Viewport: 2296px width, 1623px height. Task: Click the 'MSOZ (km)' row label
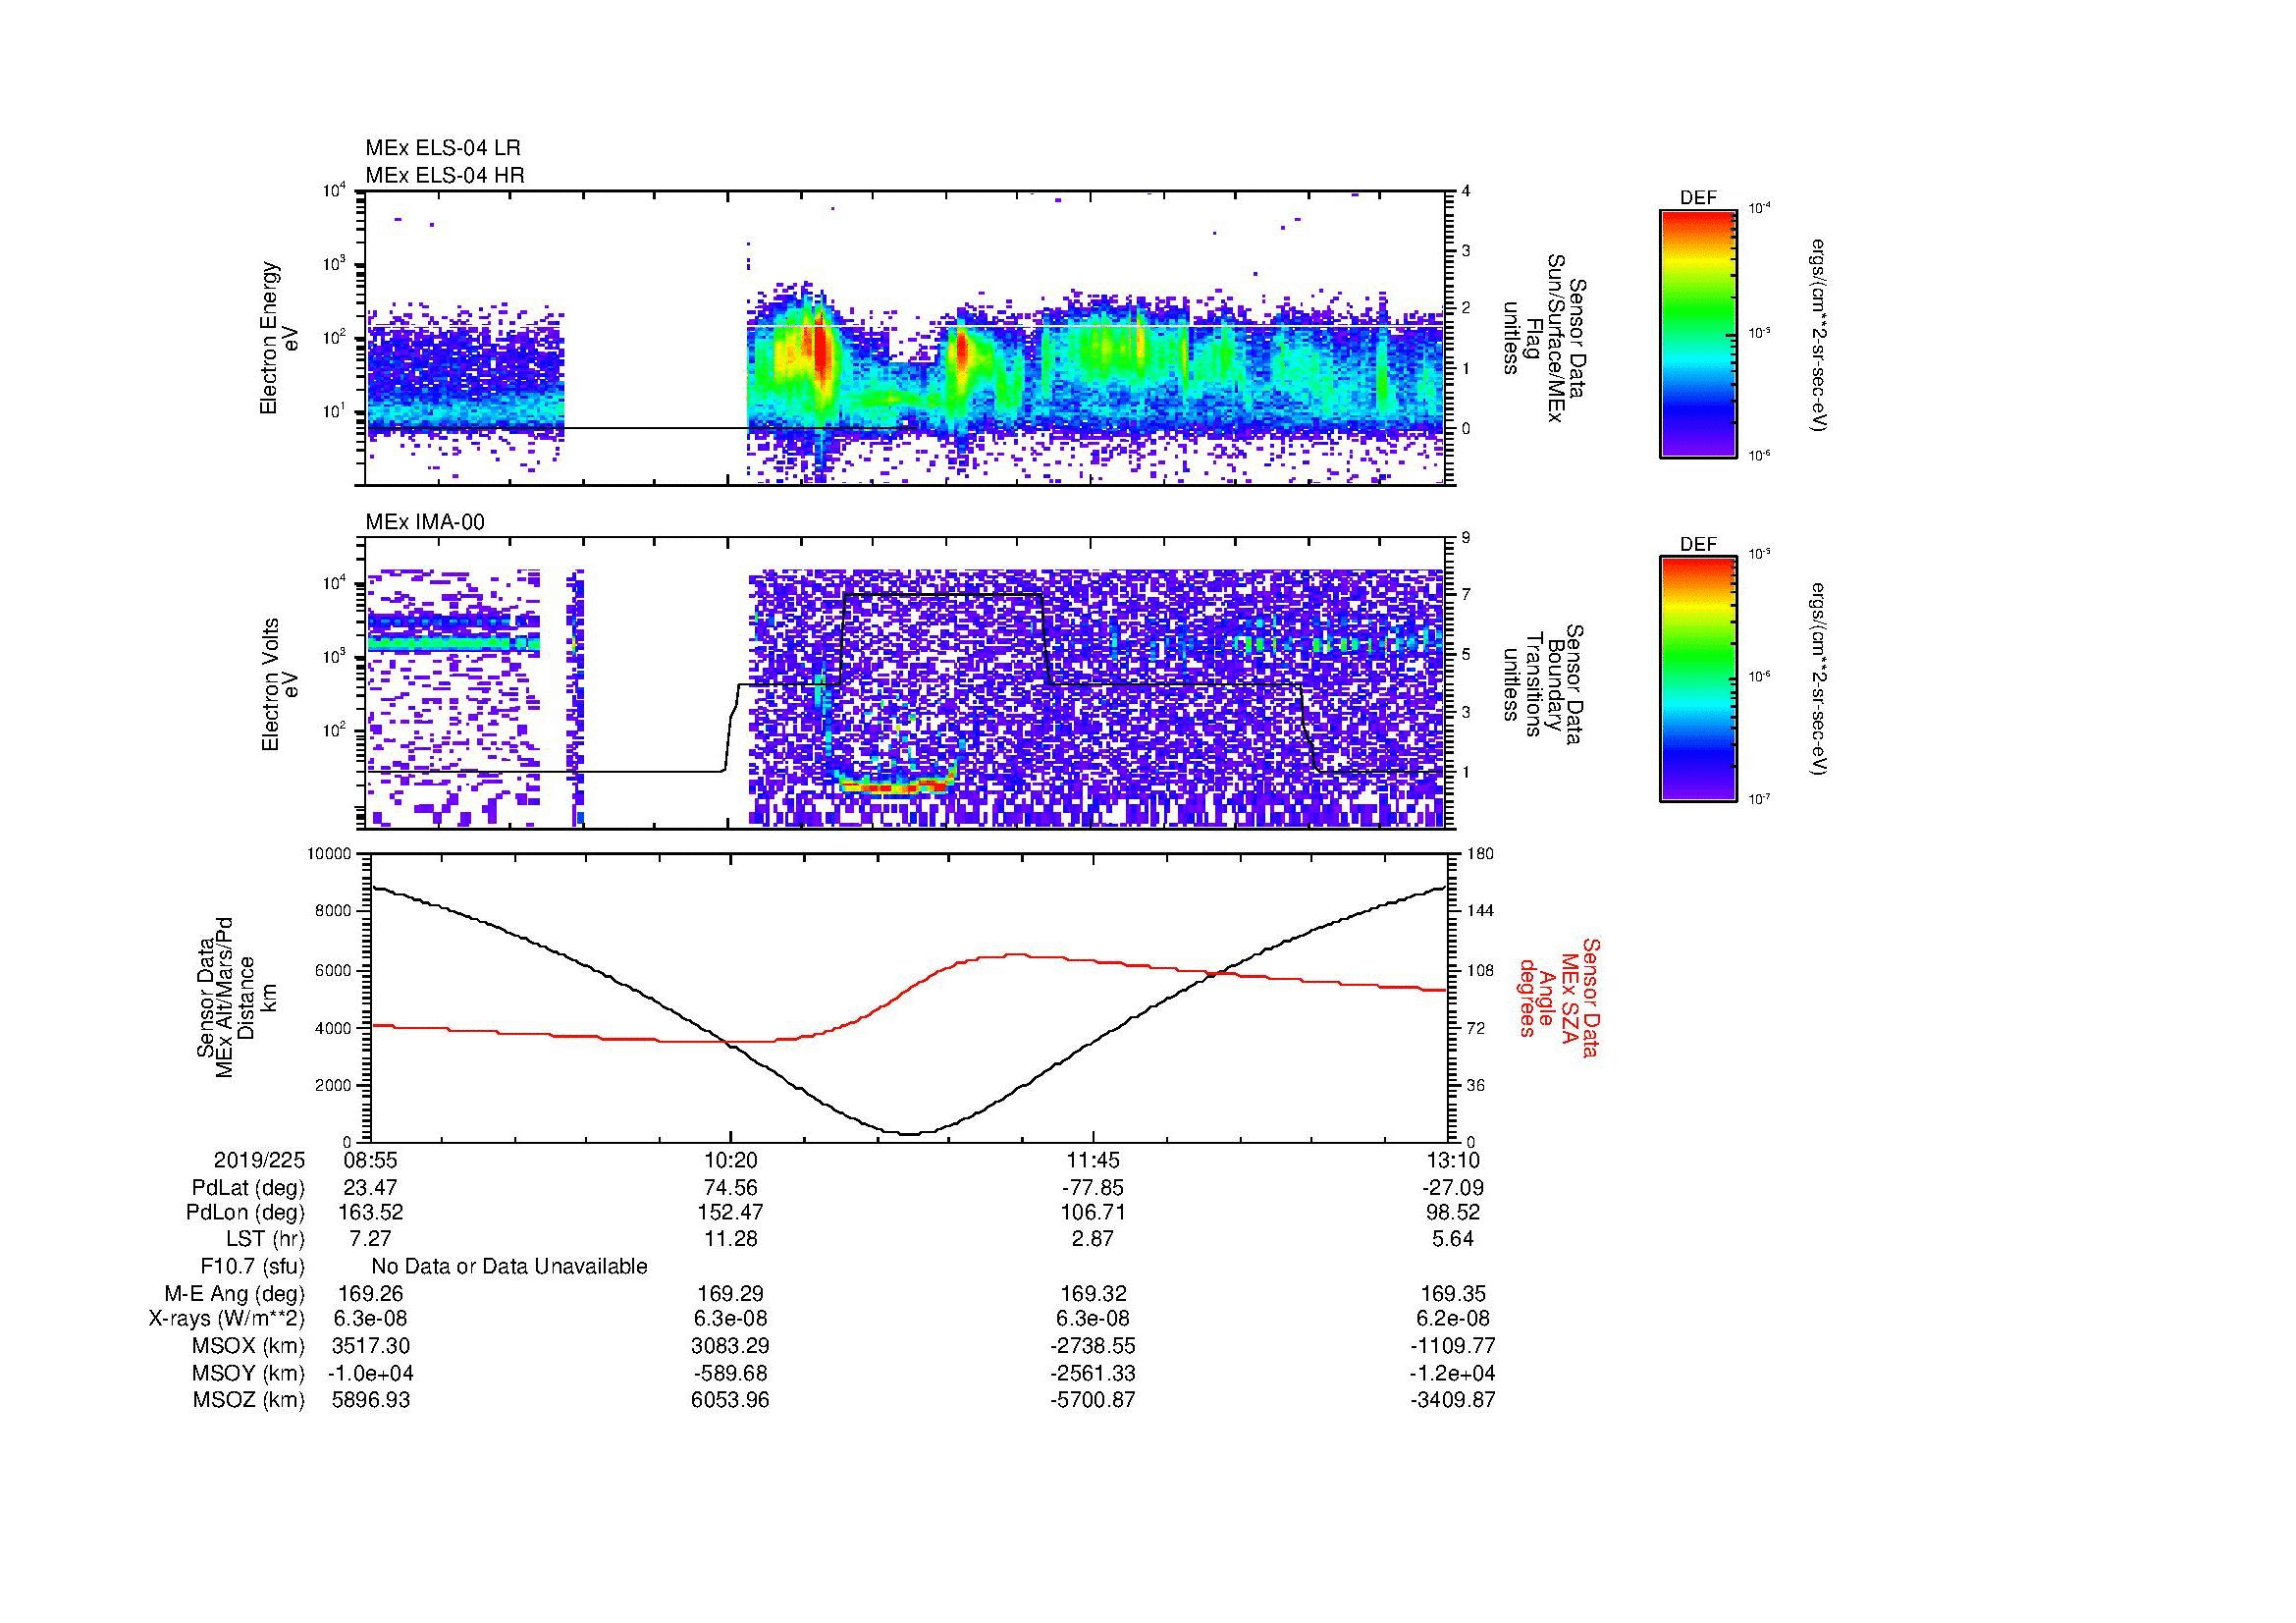tap(248, 1400)
